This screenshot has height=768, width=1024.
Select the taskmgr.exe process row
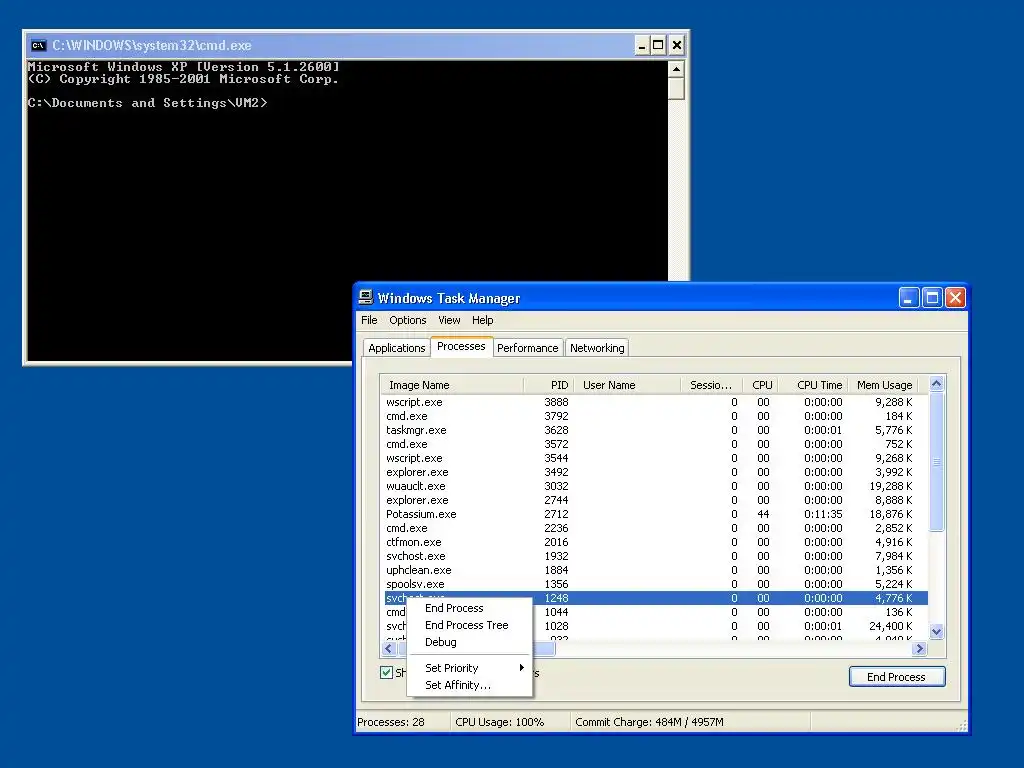click(x=654, y=430)
